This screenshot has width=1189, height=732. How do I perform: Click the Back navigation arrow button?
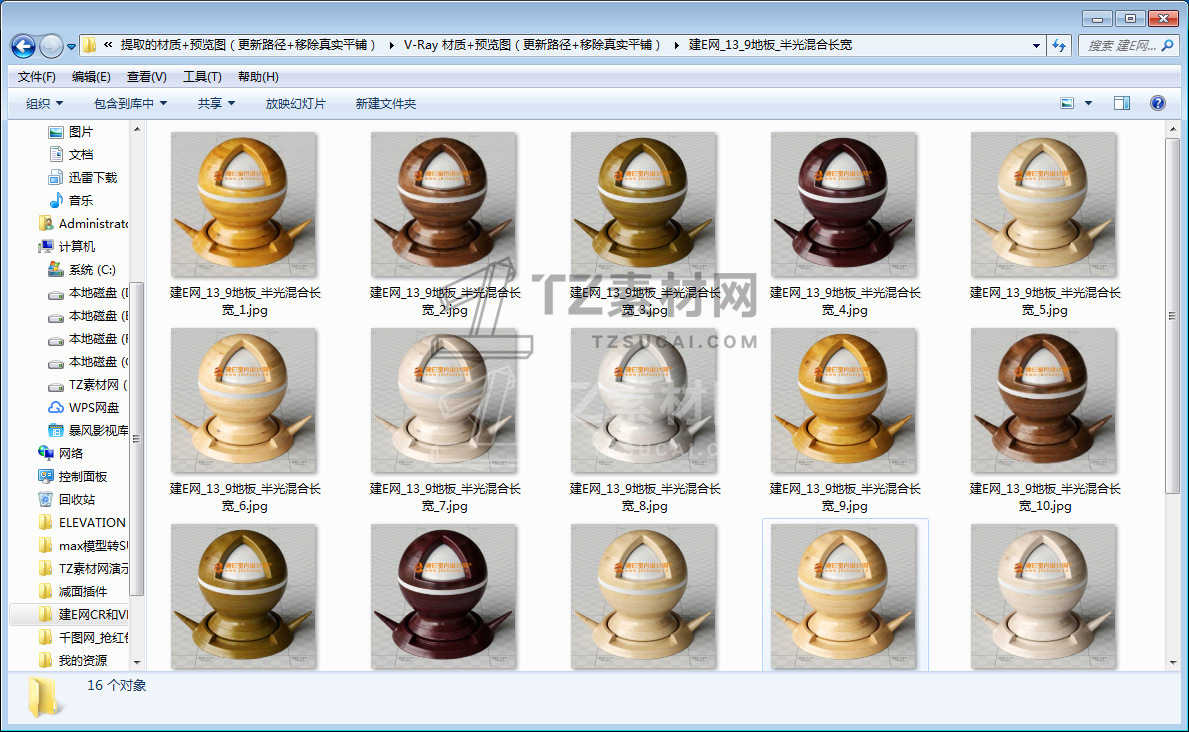(23, 46)
